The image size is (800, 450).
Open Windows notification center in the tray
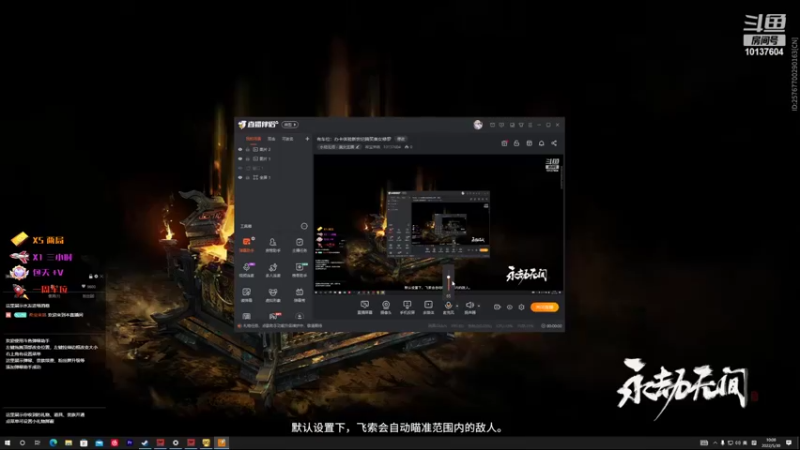point(789,443)
